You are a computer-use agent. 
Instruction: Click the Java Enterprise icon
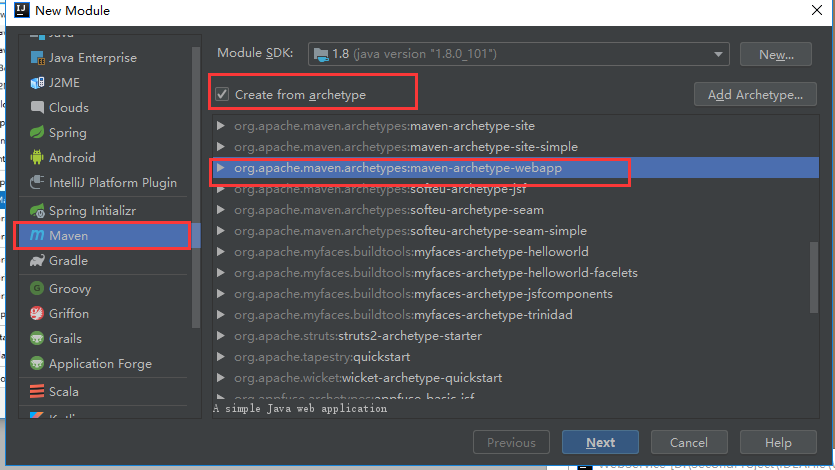37,57
